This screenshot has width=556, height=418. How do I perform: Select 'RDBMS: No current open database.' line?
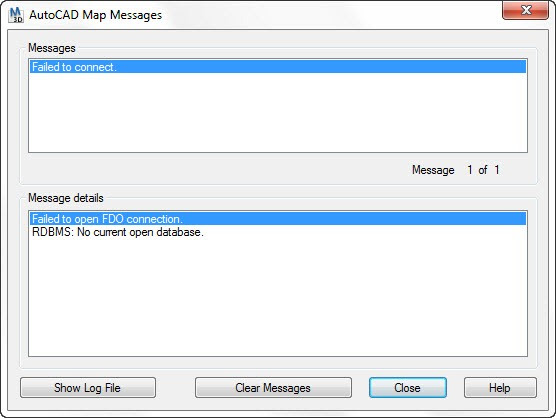coord(278,232)
